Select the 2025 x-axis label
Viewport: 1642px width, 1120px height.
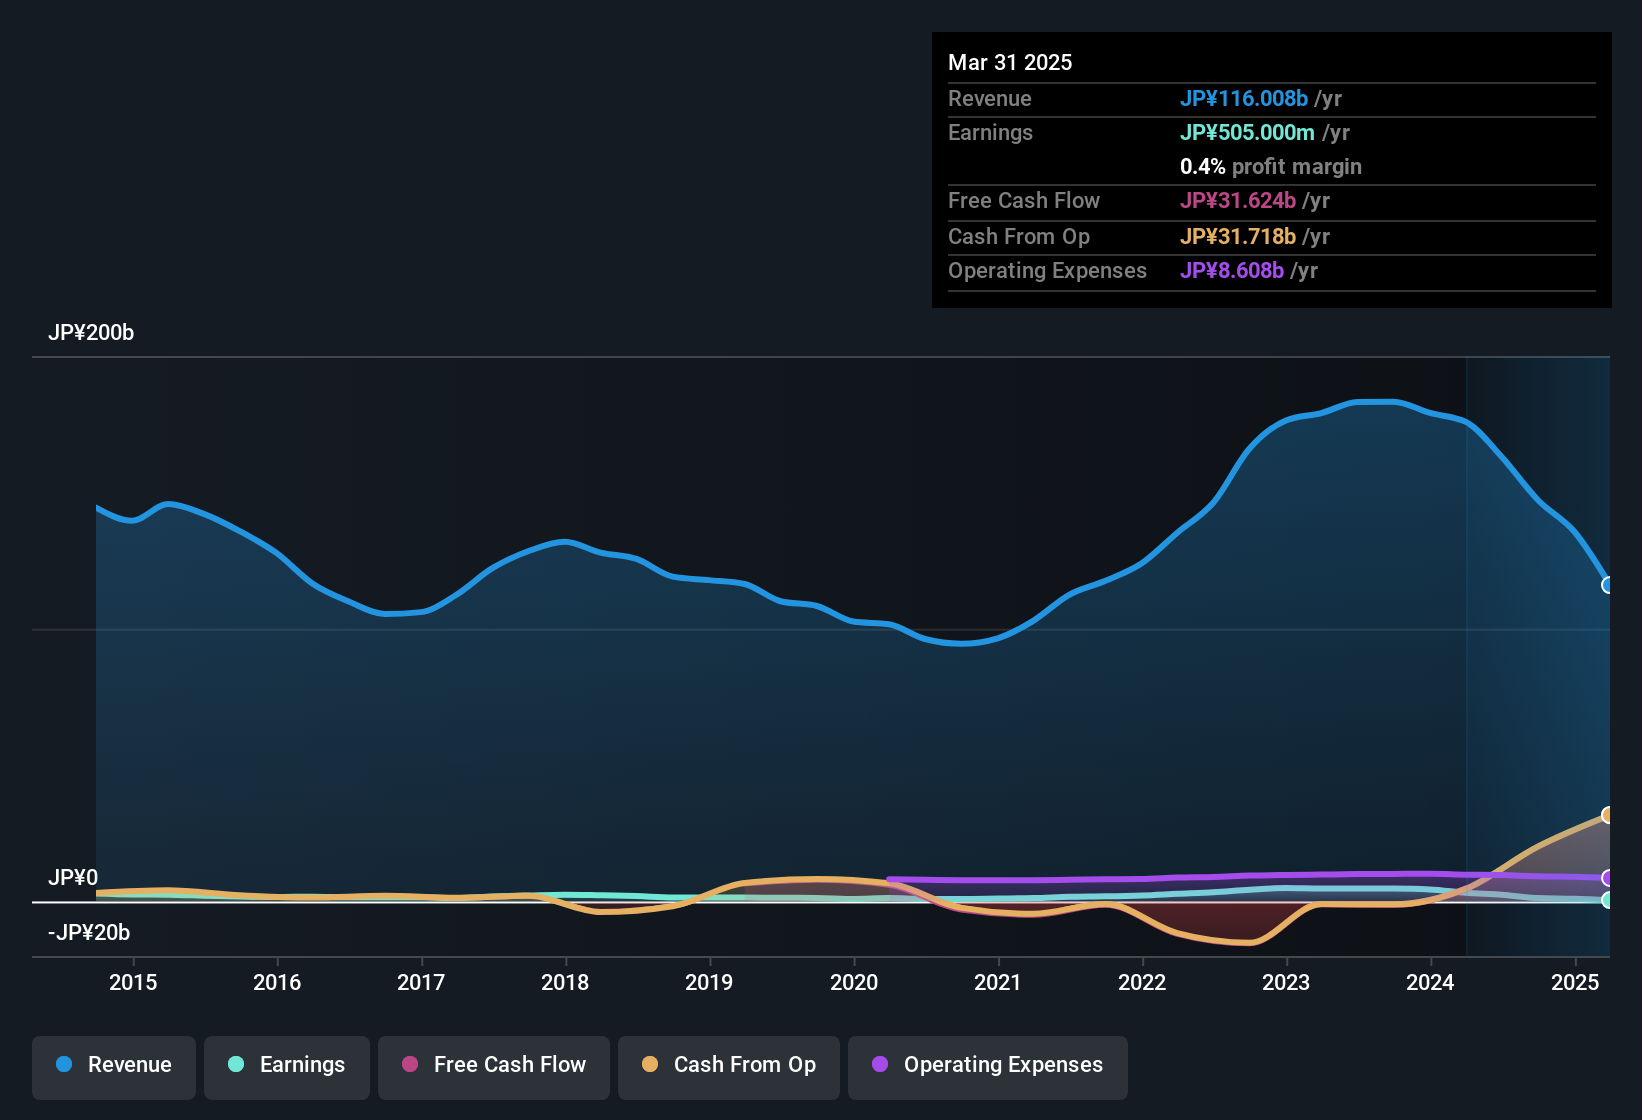point(1575,982)
